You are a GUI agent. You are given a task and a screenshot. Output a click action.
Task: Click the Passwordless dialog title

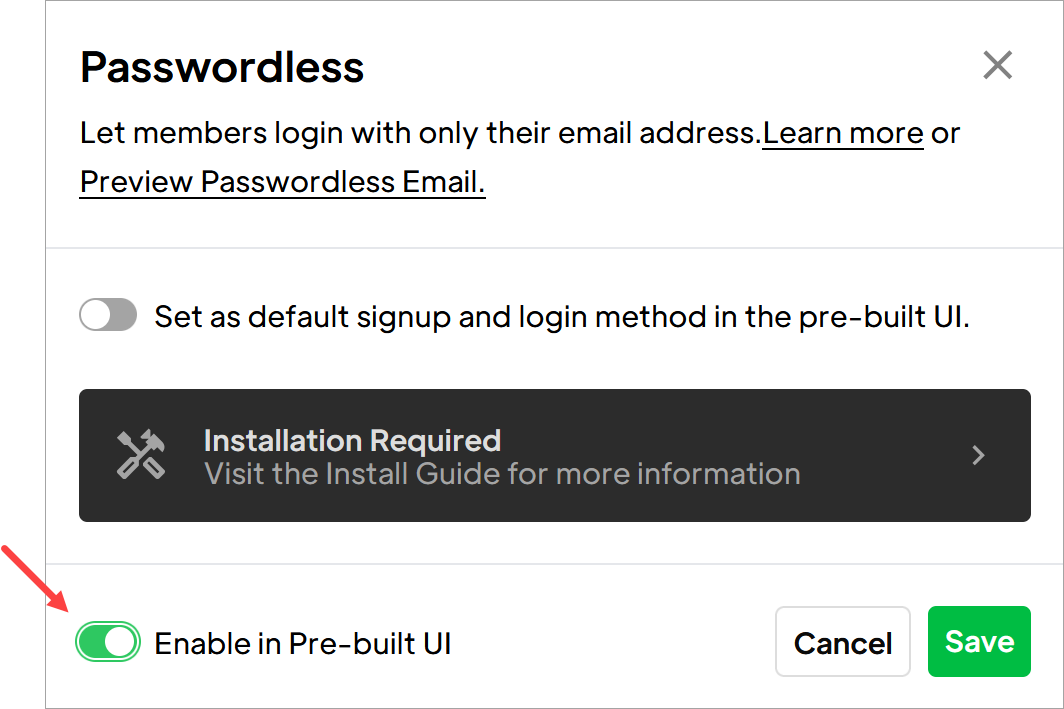pos(222,67)
